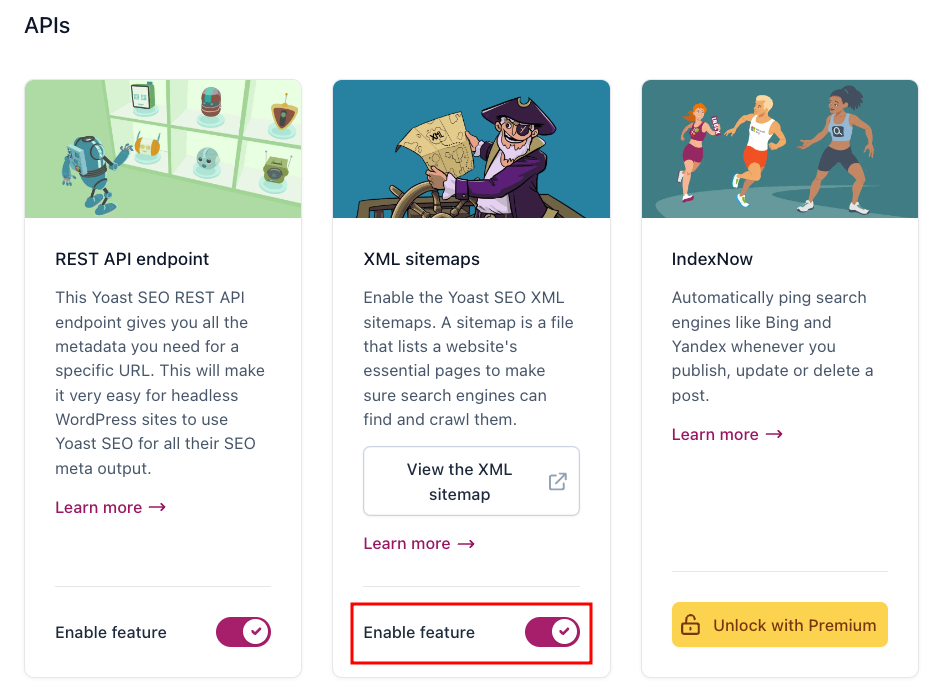The image size is (942, 698).
Task: Click the padlock icon in Unlock with Premium
Action: tap(691, 624)
